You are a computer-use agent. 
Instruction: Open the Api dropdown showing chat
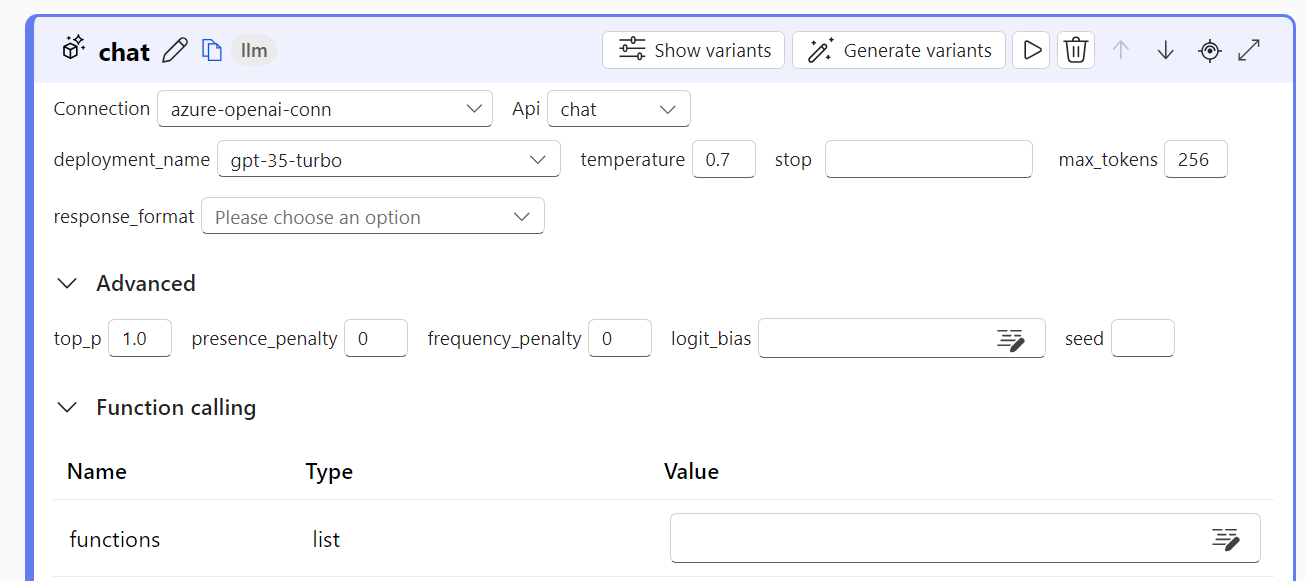click(619, 109)
